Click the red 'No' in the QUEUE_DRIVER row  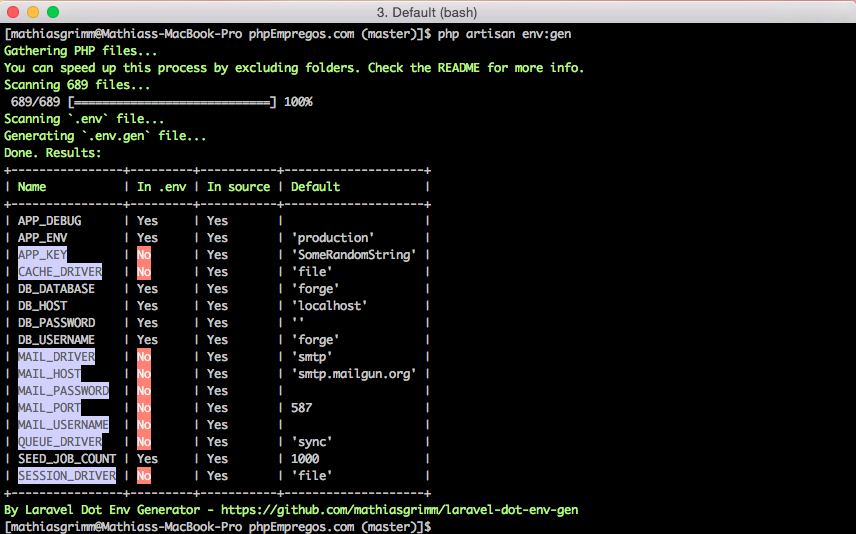pyautogui.click(x=144, y=441)
